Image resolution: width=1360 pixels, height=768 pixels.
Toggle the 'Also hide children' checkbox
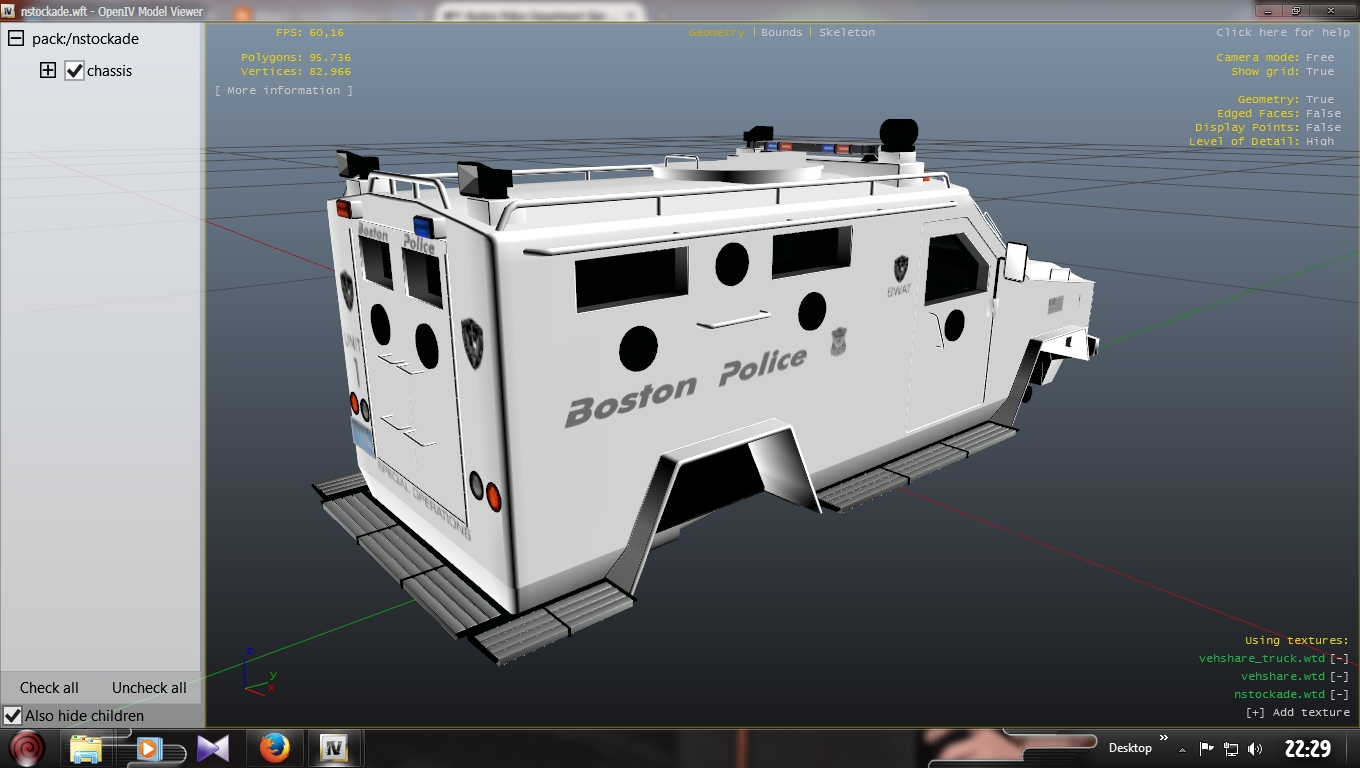tap(13, 716)
